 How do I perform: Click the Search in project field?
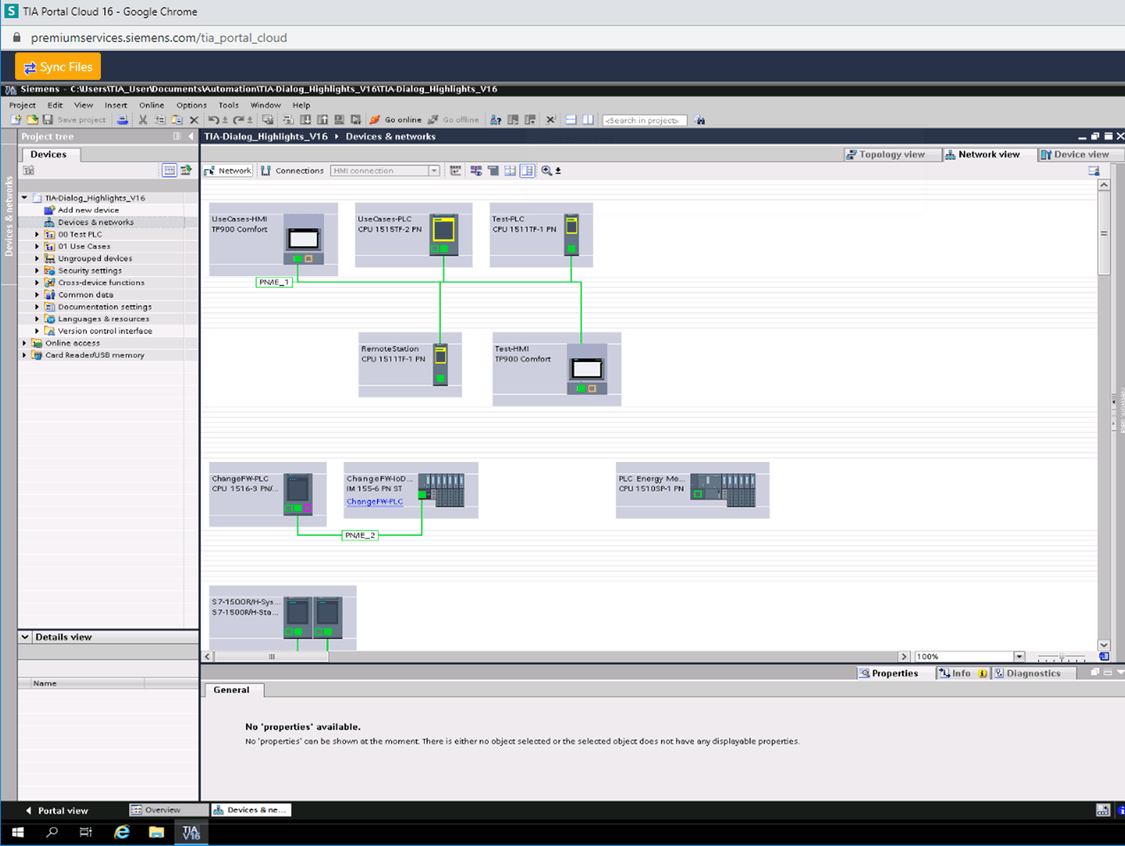(x=644, y=120)
